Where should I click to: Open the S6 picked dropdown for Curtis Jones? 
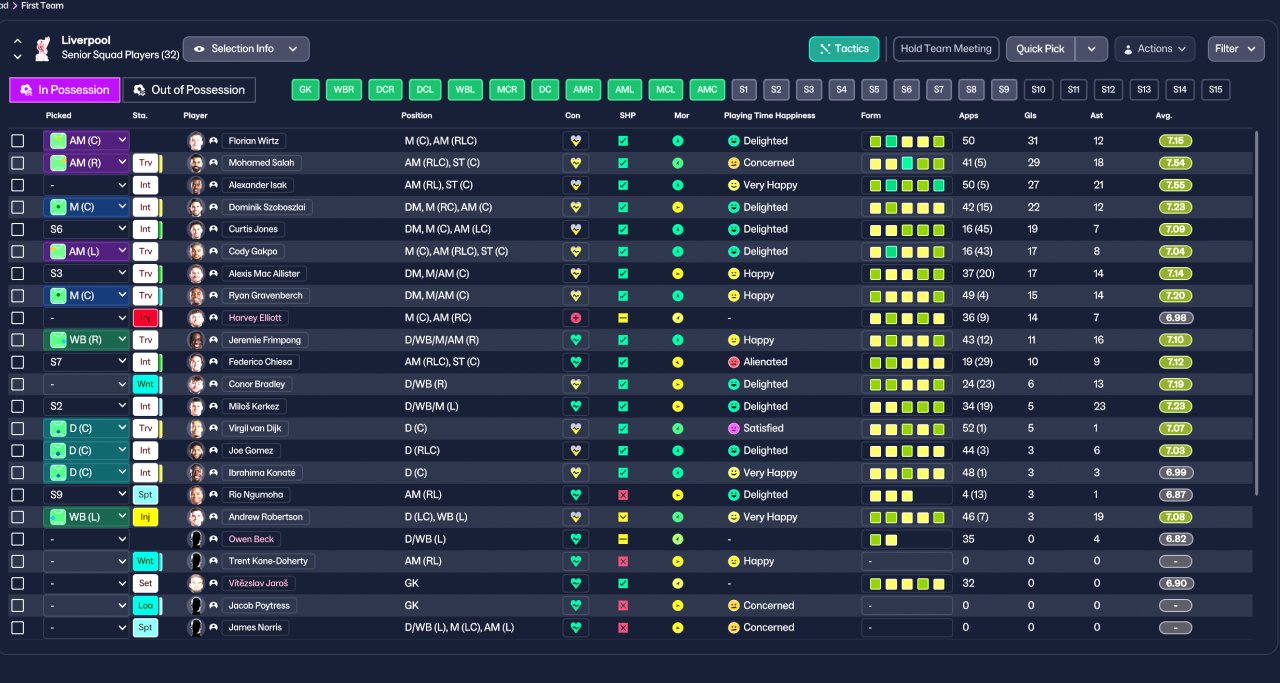pyautogui.click(x=87, y=229)
